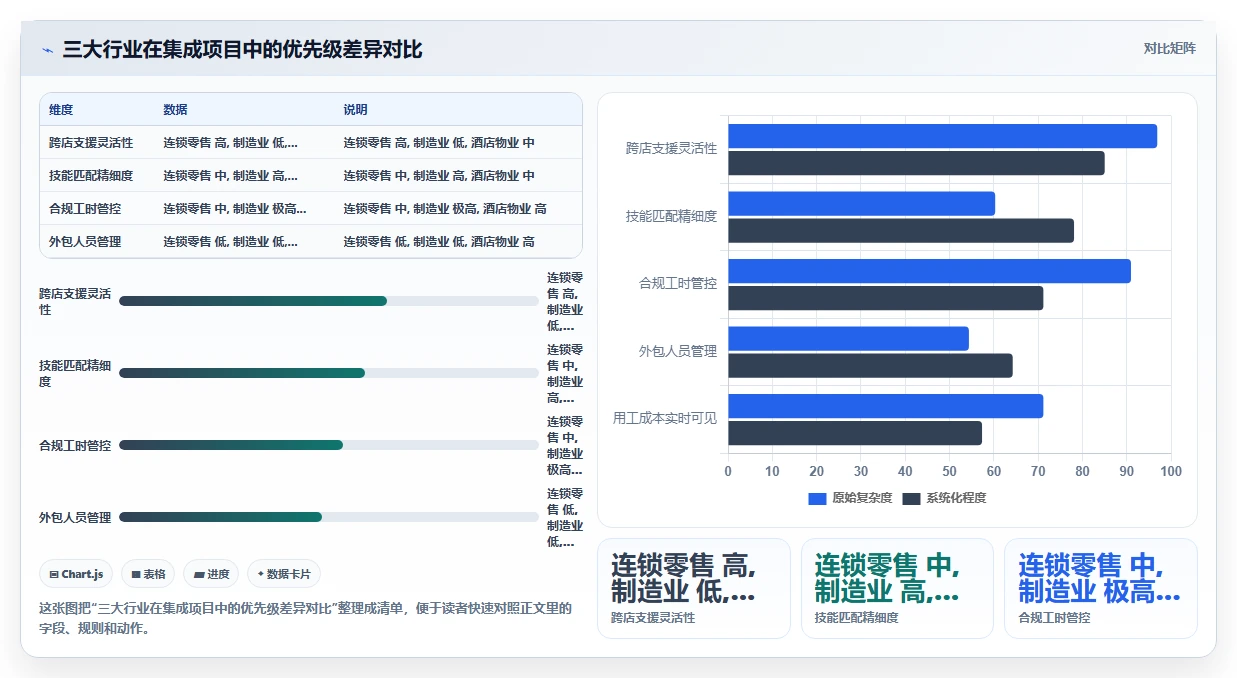Viewport: 1237px width, 678px height.
Task: Select the Chart.js chip
Action: 76,574
